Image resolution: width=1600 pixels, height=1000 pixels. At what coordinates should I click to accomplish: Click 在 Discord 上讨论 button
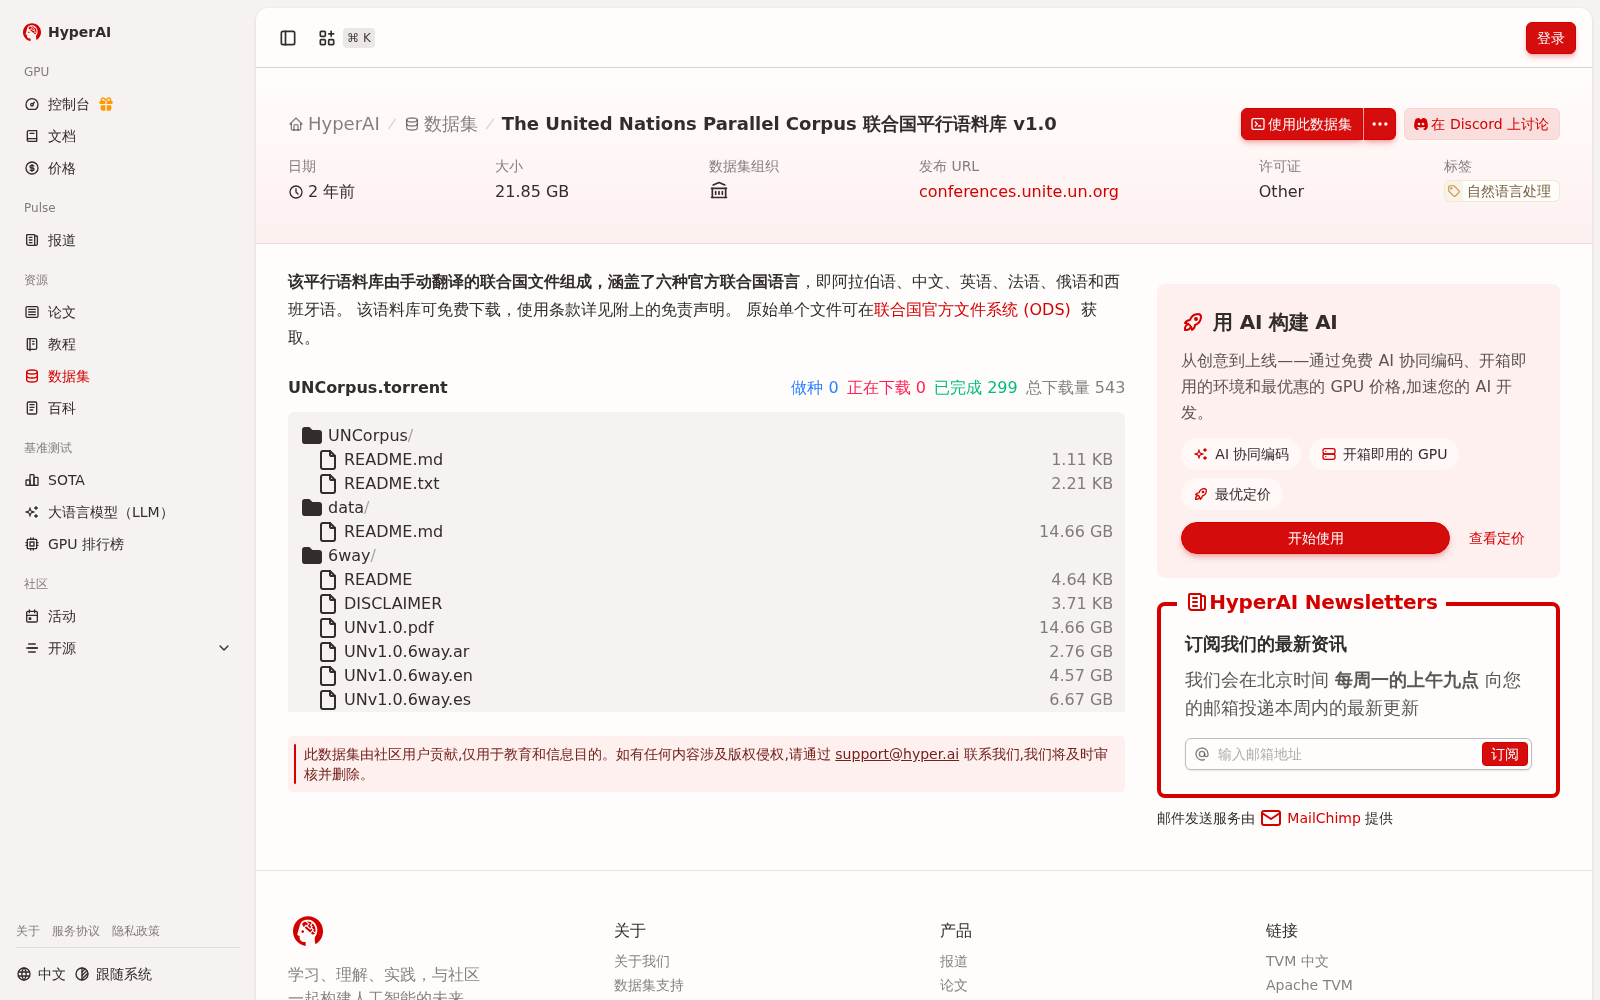coord(1481,124)
